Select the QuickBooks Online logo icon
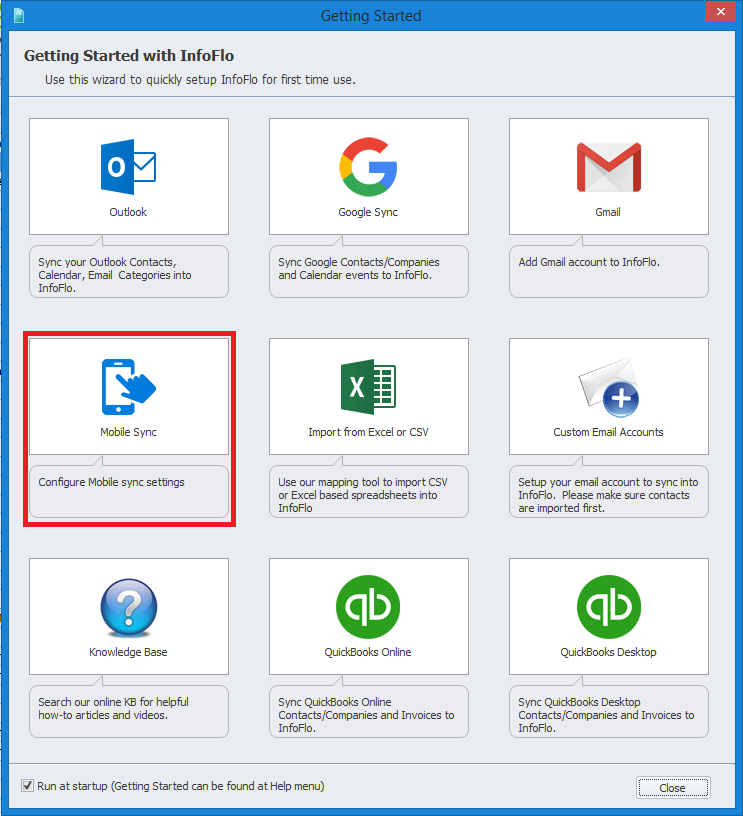 (x=368, y=607)
